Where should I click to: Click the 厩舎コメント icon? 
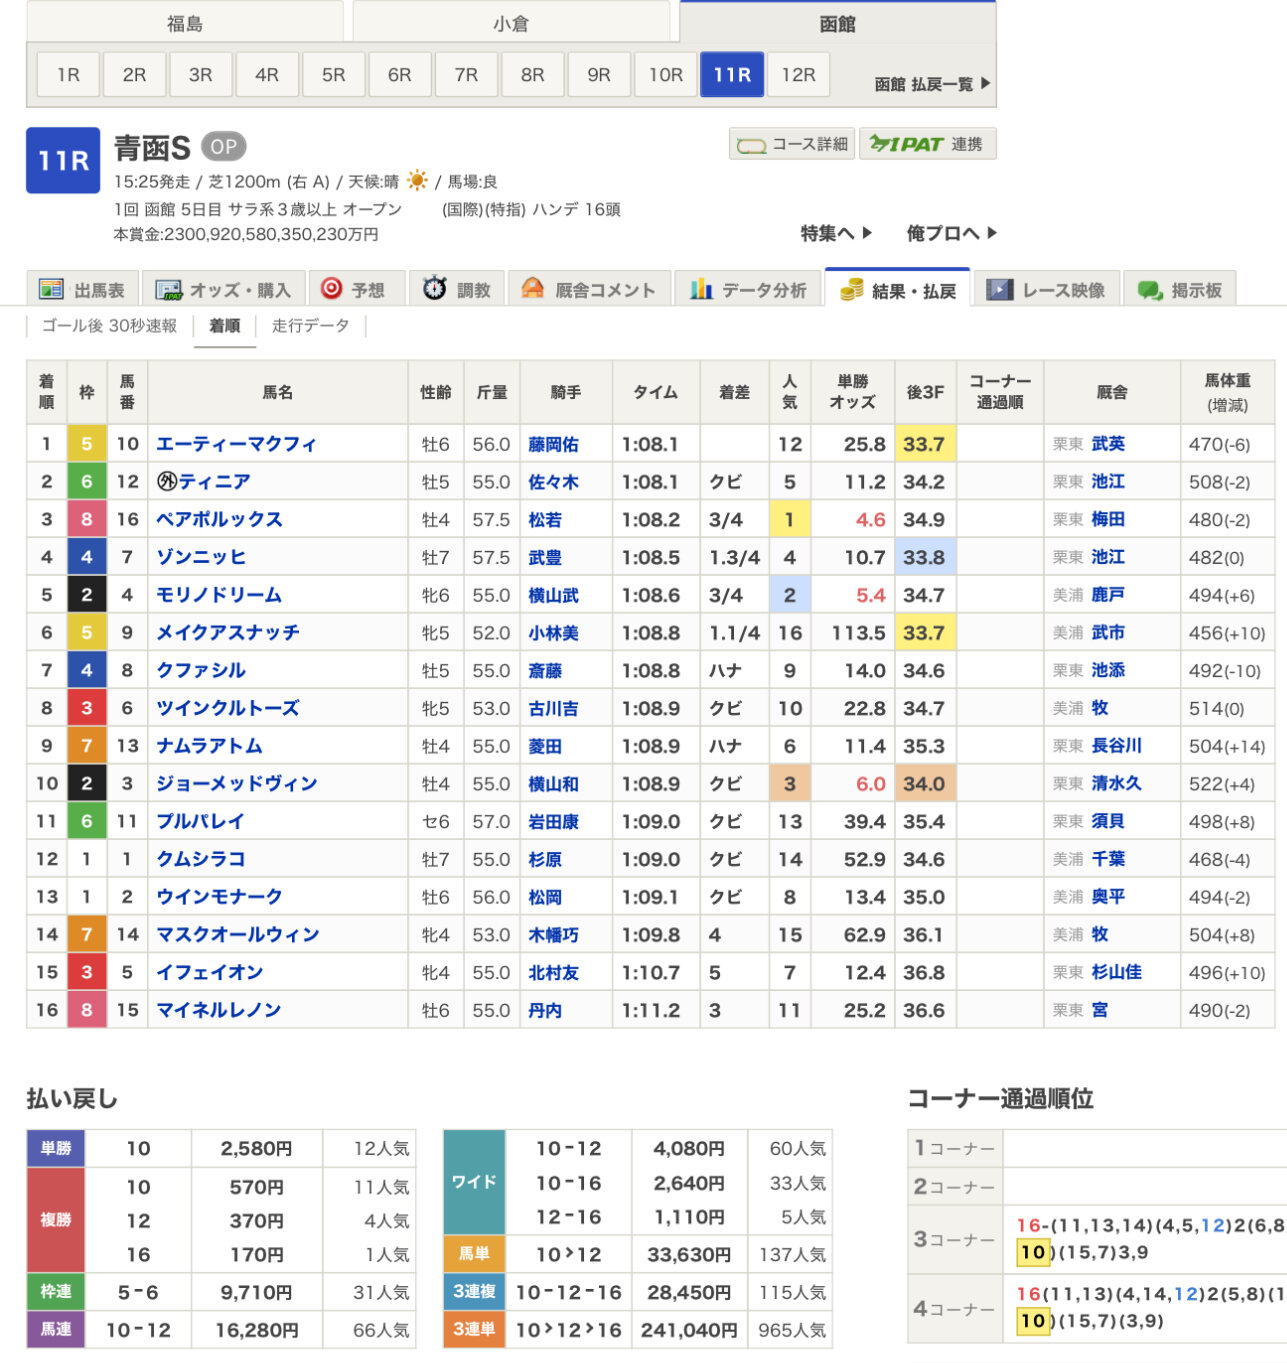533,289
